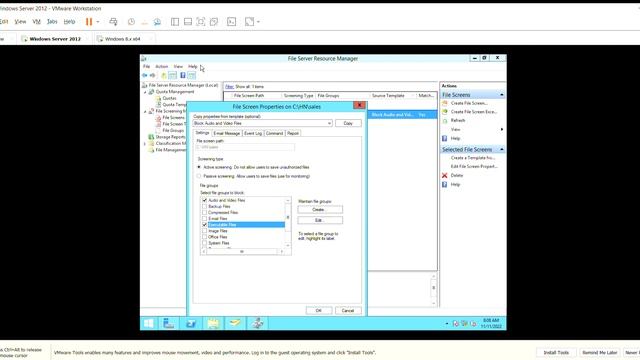
Task: Switch to the Windows 8.x x64 VM tab
Action: [122, 39]
